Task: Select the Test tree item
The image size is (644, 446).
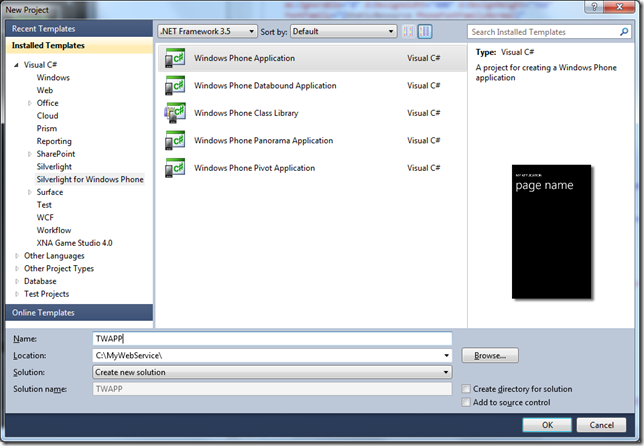Action: tap(44, 205)
